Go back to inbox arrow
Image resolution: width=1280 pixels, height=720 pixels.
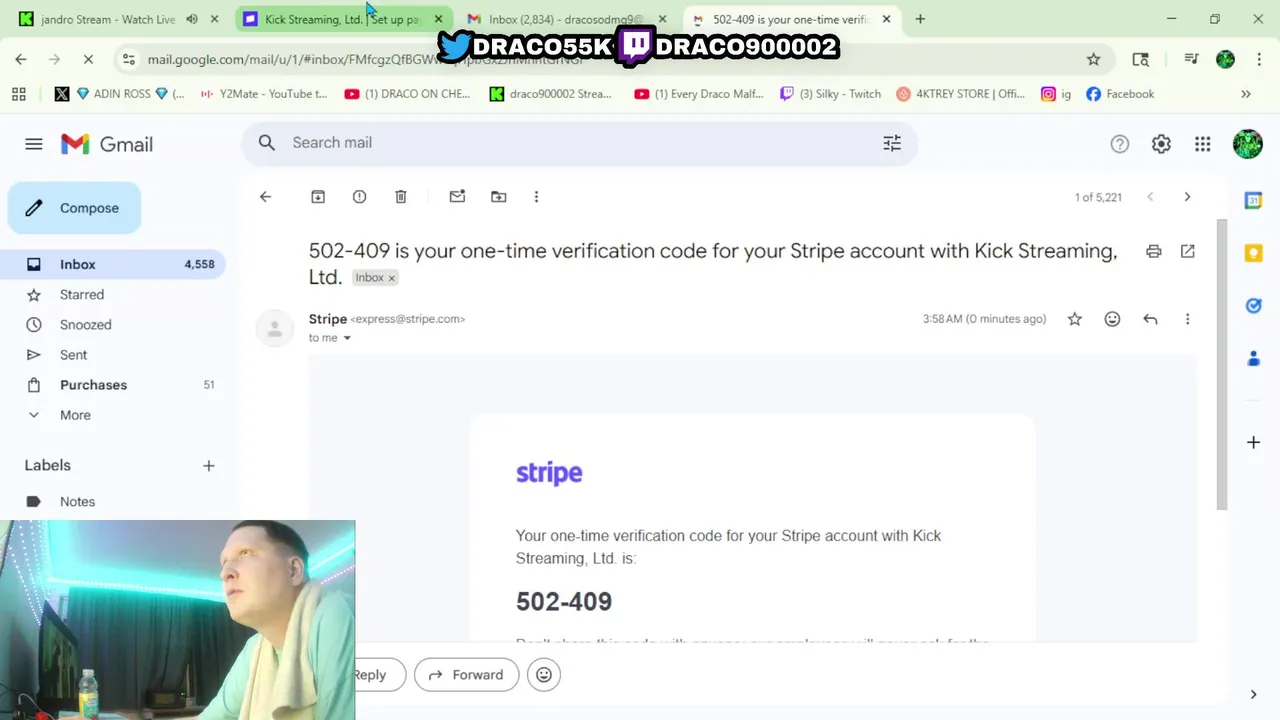pyautogui.click(x=265, y=197)
